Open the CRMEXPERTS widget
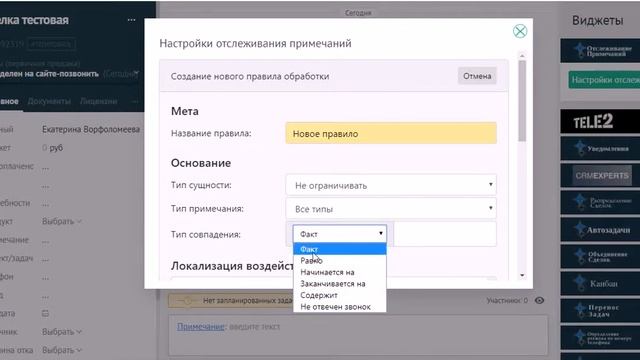640x360 pixels. click(x=600, y=176)
